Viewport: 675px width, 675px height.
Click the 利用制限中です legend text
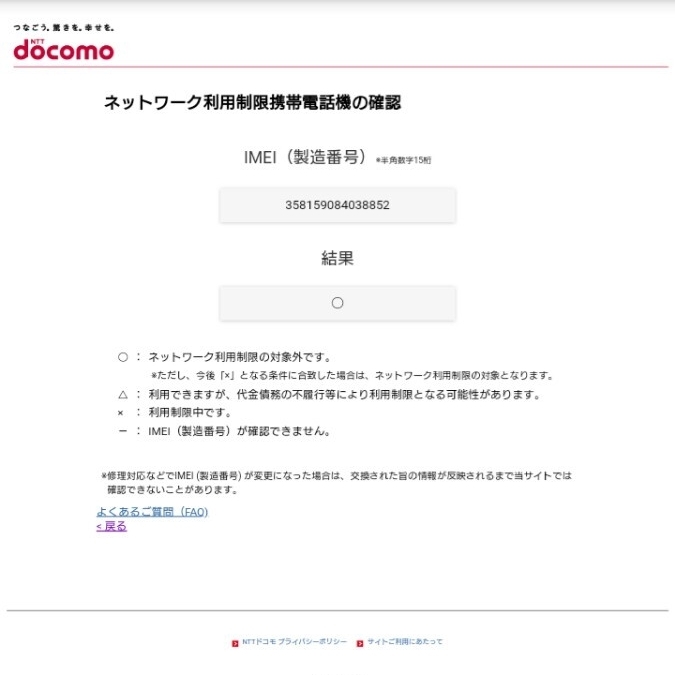coord(190,412)
